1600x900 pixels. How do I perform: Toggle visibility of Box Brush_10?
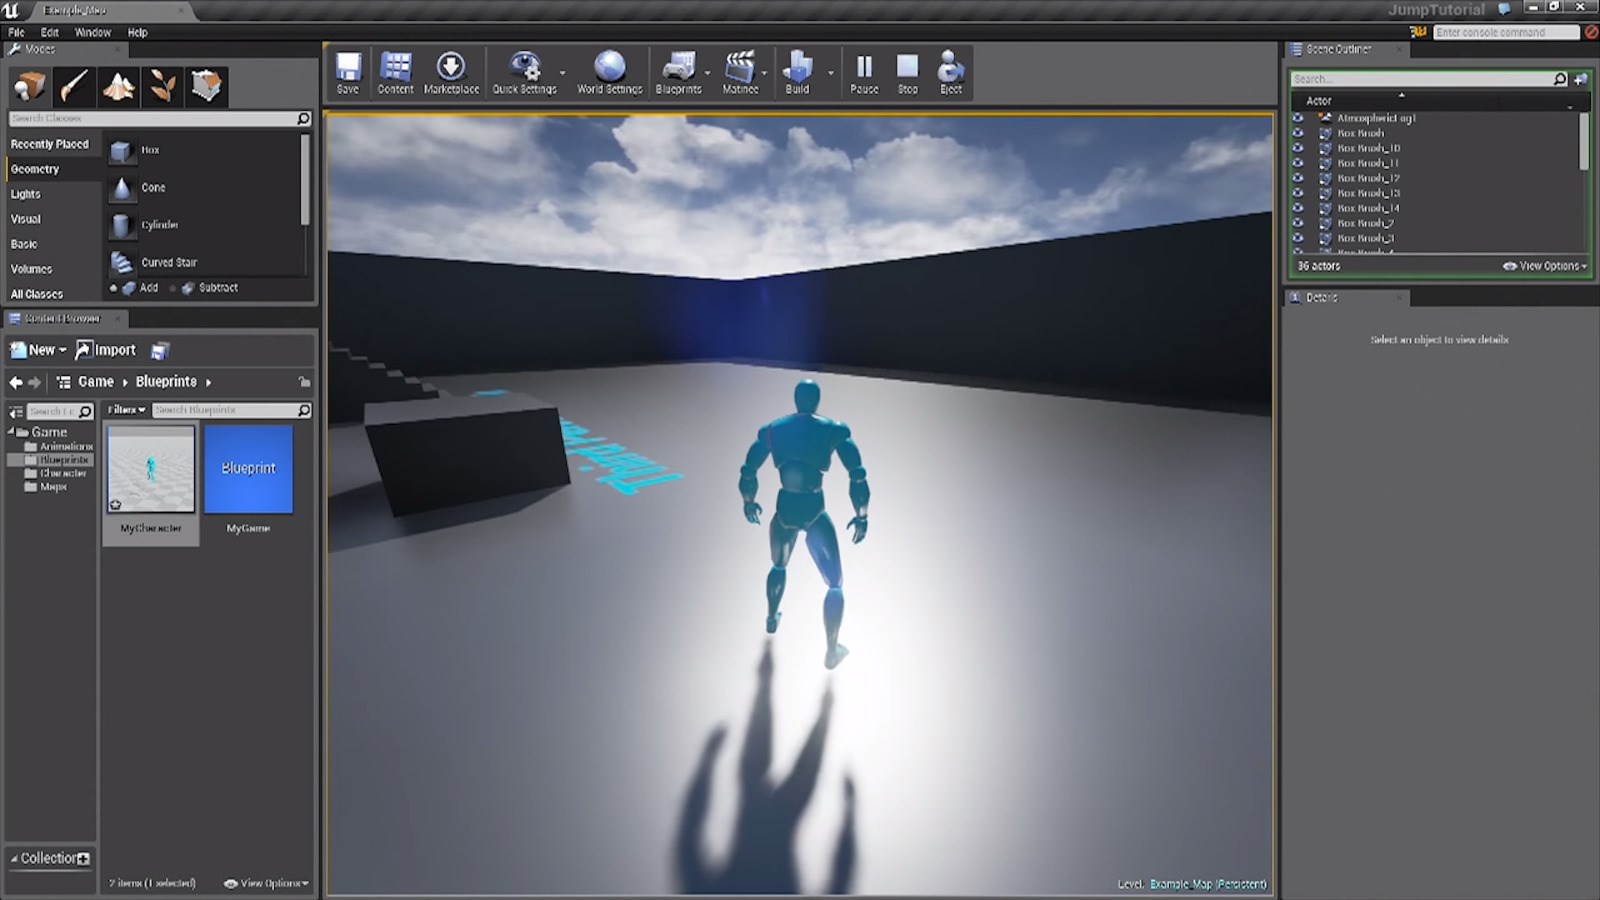(1298, 148)
